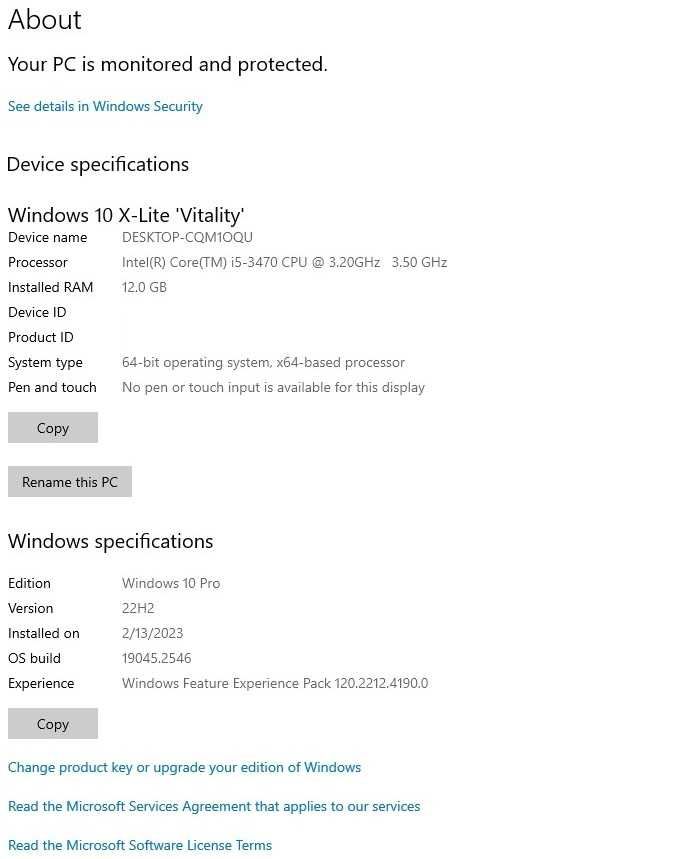696x859 pixels.
Task: Click the Experience label
Action: pos(41,684)
